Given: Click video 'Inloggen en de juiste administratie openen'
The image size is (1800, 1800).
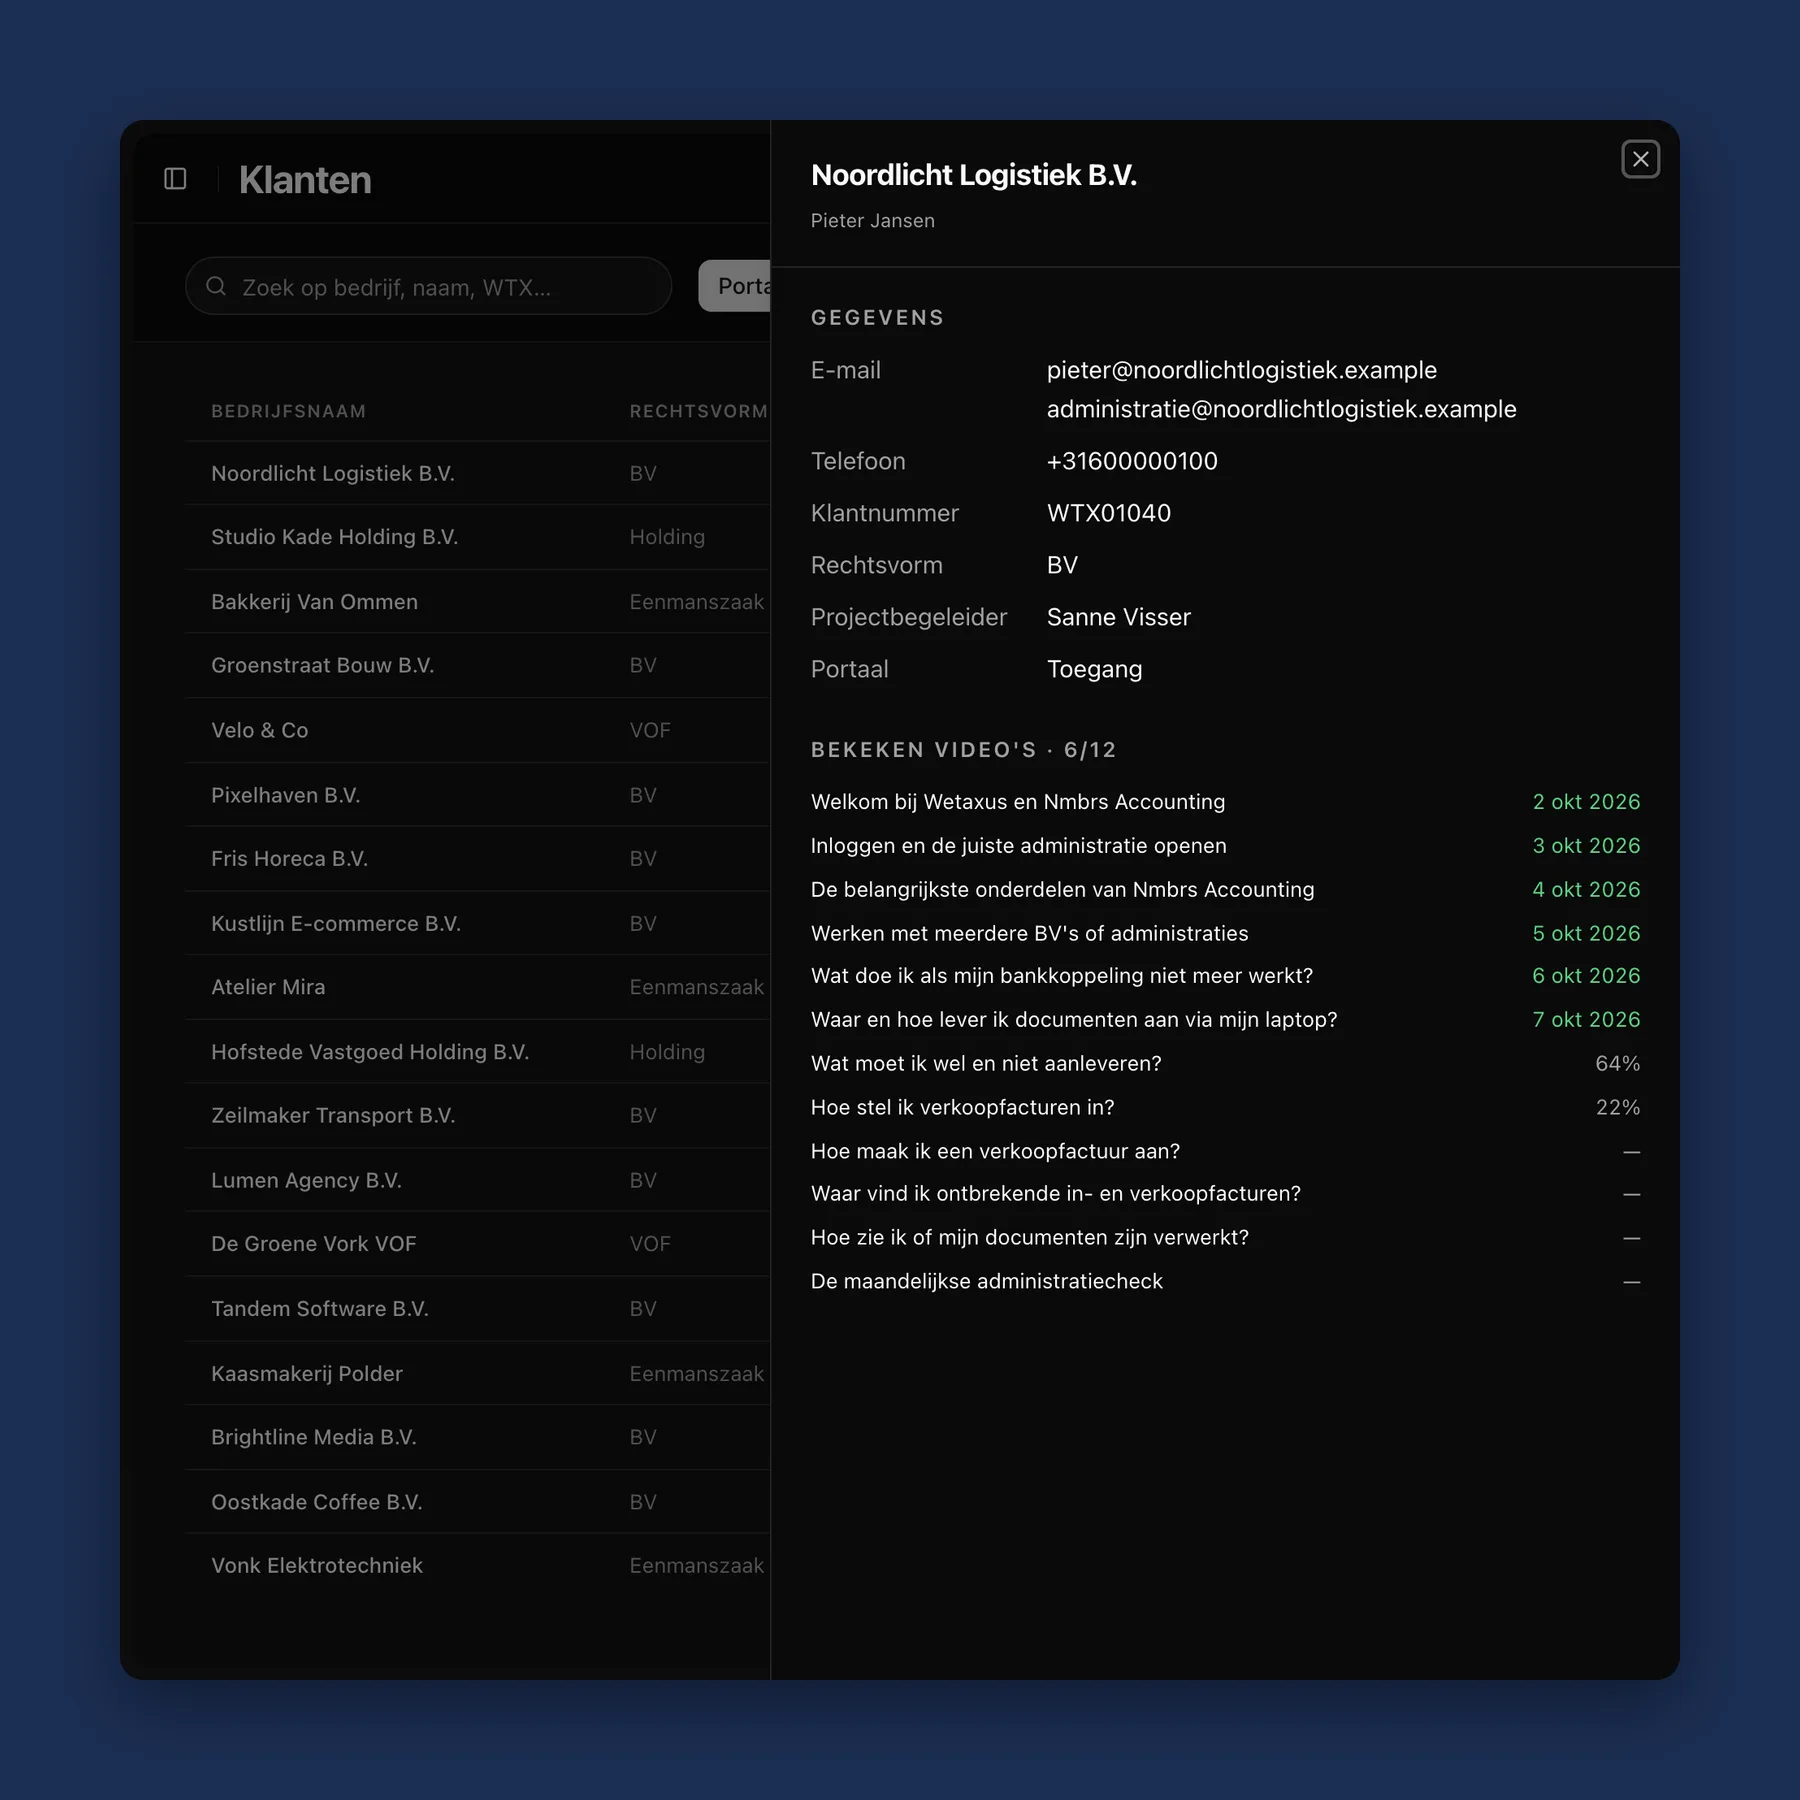Looking at the screenshot, I should pos(1018,846).
